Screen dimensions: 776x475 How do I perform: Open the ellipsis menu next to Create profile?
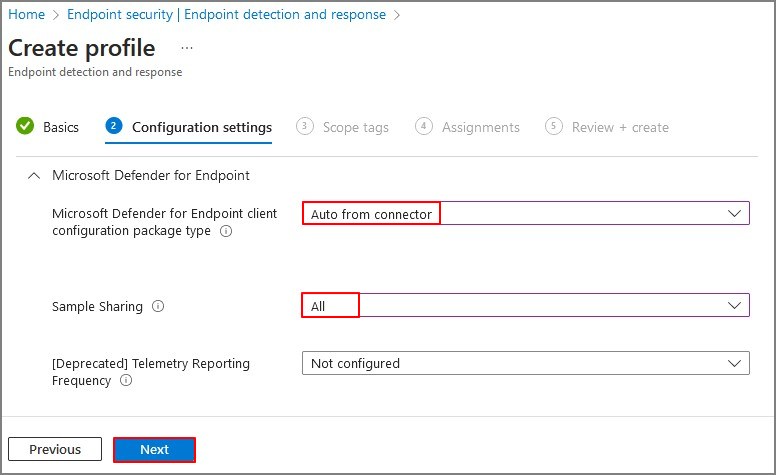(x=187, y=48)
